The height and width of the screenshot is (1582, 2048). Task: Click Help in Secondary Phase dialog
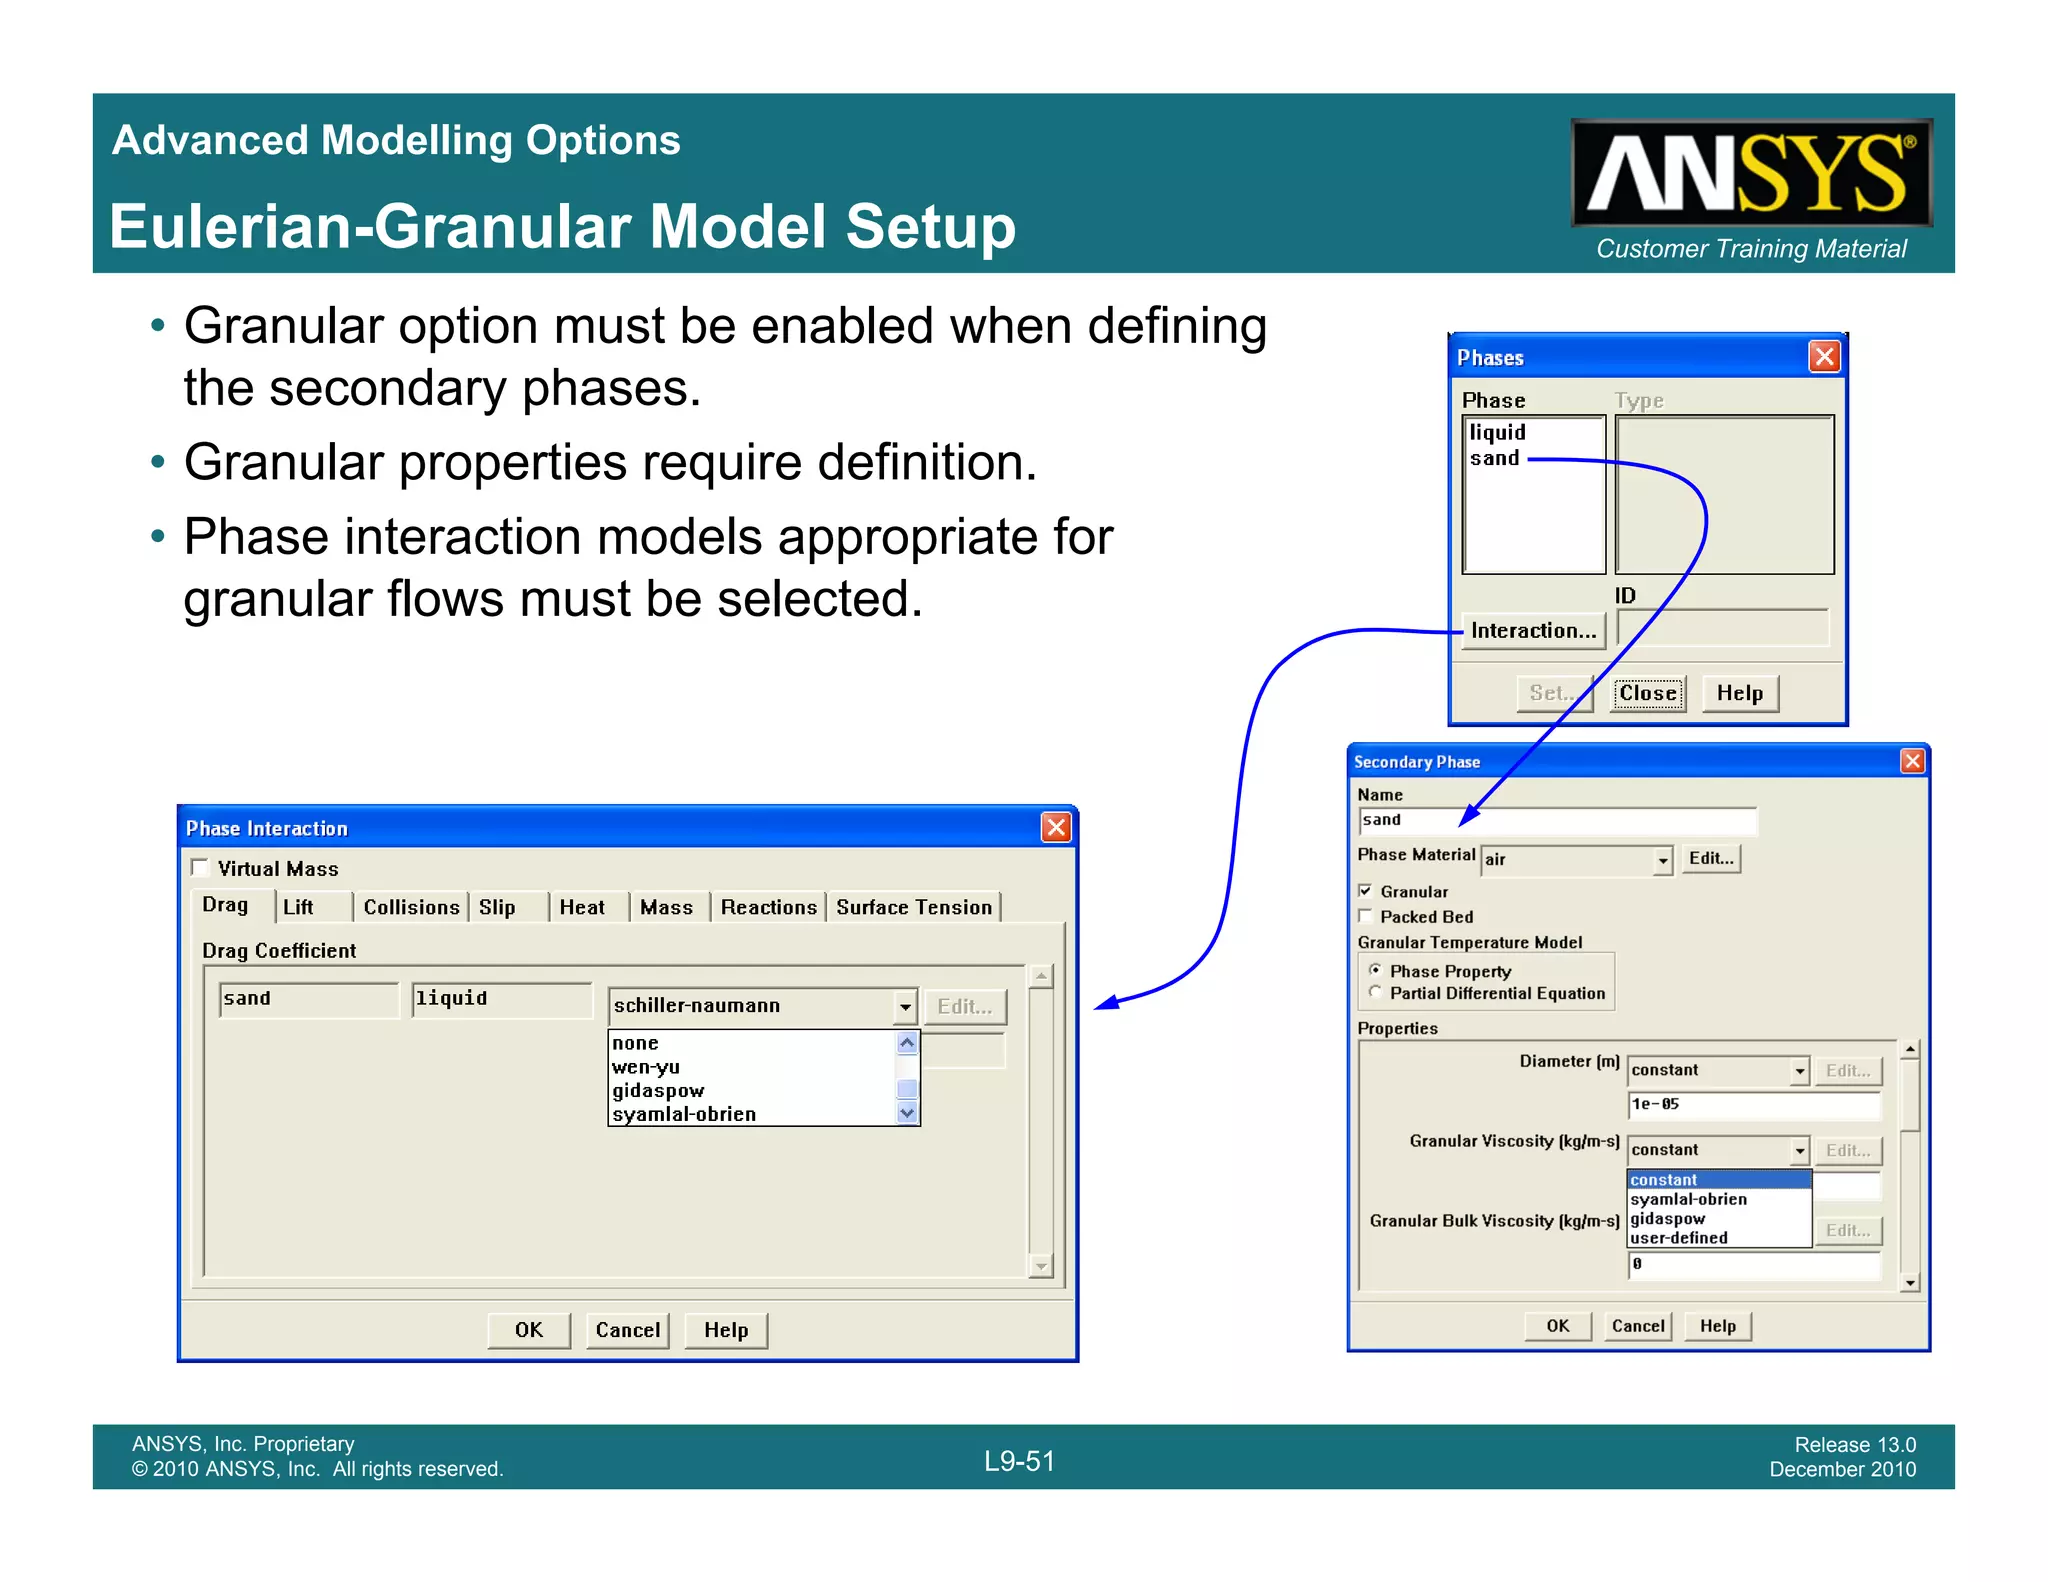[1718, 1326]
